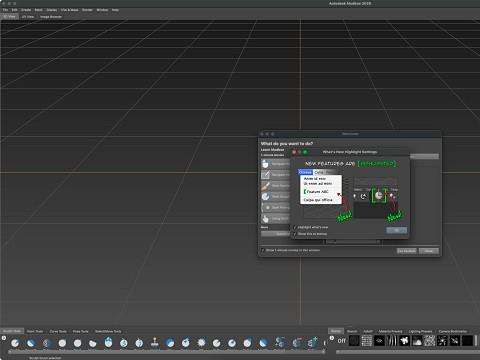Open the File menu
The height and width of the screenshot is (360, 480).
(5, 10)
